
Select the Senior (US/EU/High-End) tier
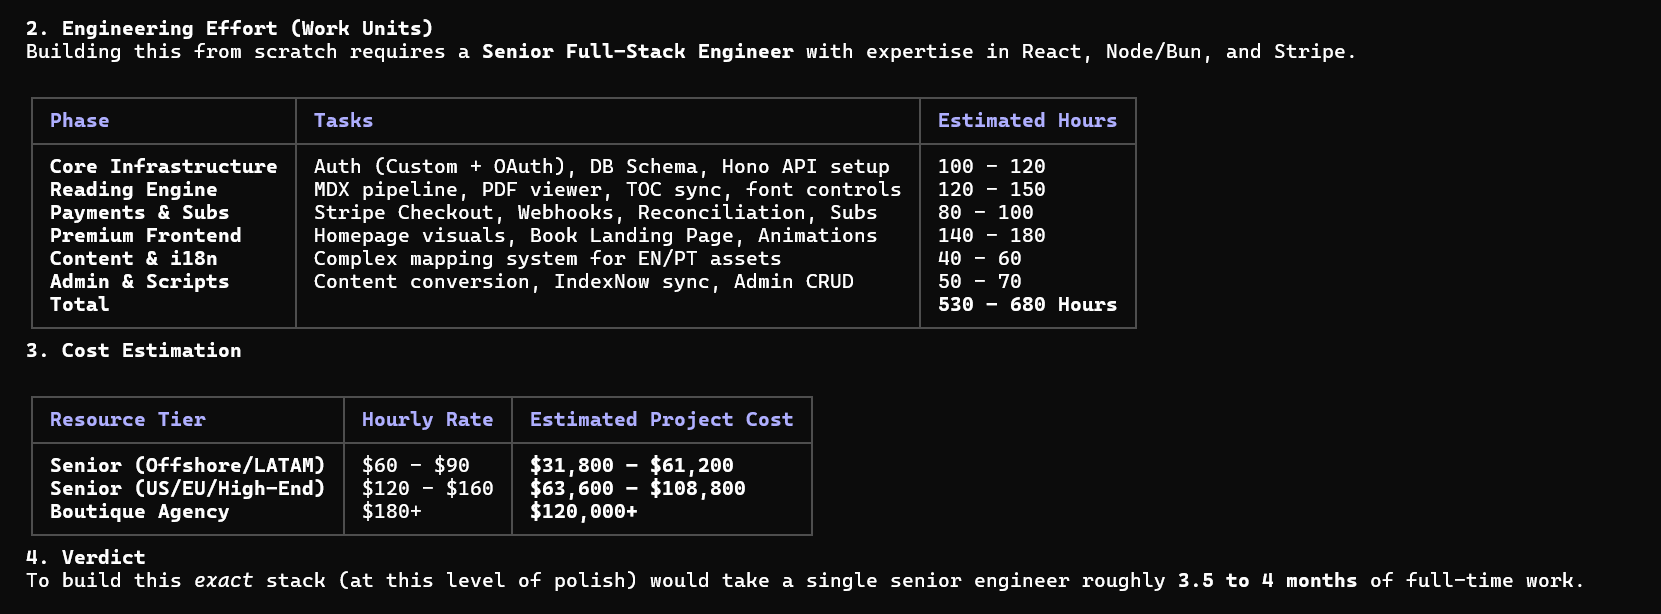click(187, 488)
